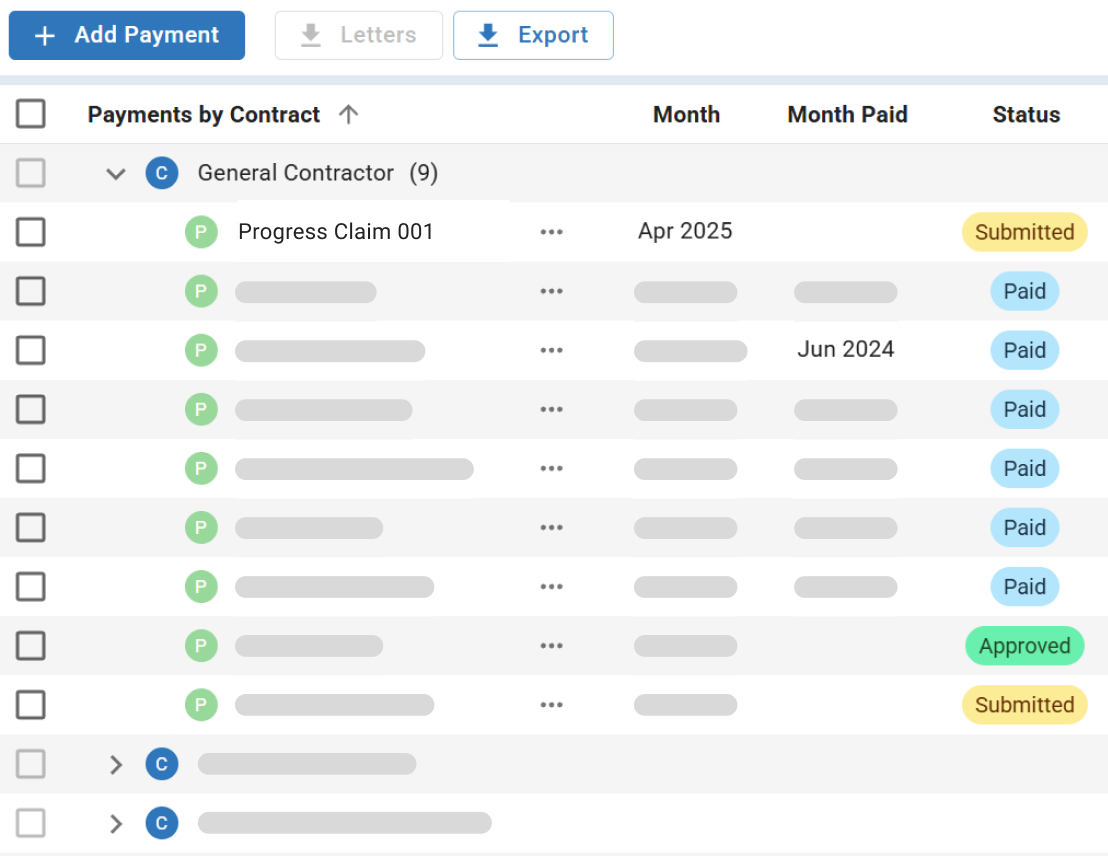Select the blue C contract icon for General Contractor
Screen dimensions: 1108x856
point(161,173)
